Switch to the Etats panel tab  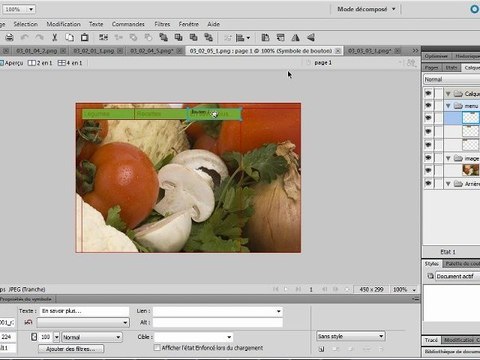tap(451, 68)
